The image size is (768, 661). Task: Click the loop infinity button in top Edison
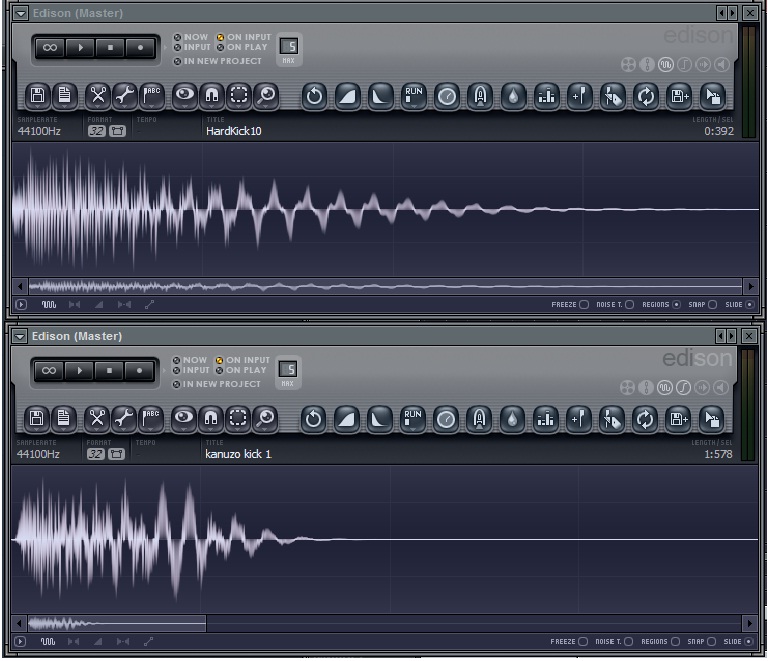[x=50, y=48]
